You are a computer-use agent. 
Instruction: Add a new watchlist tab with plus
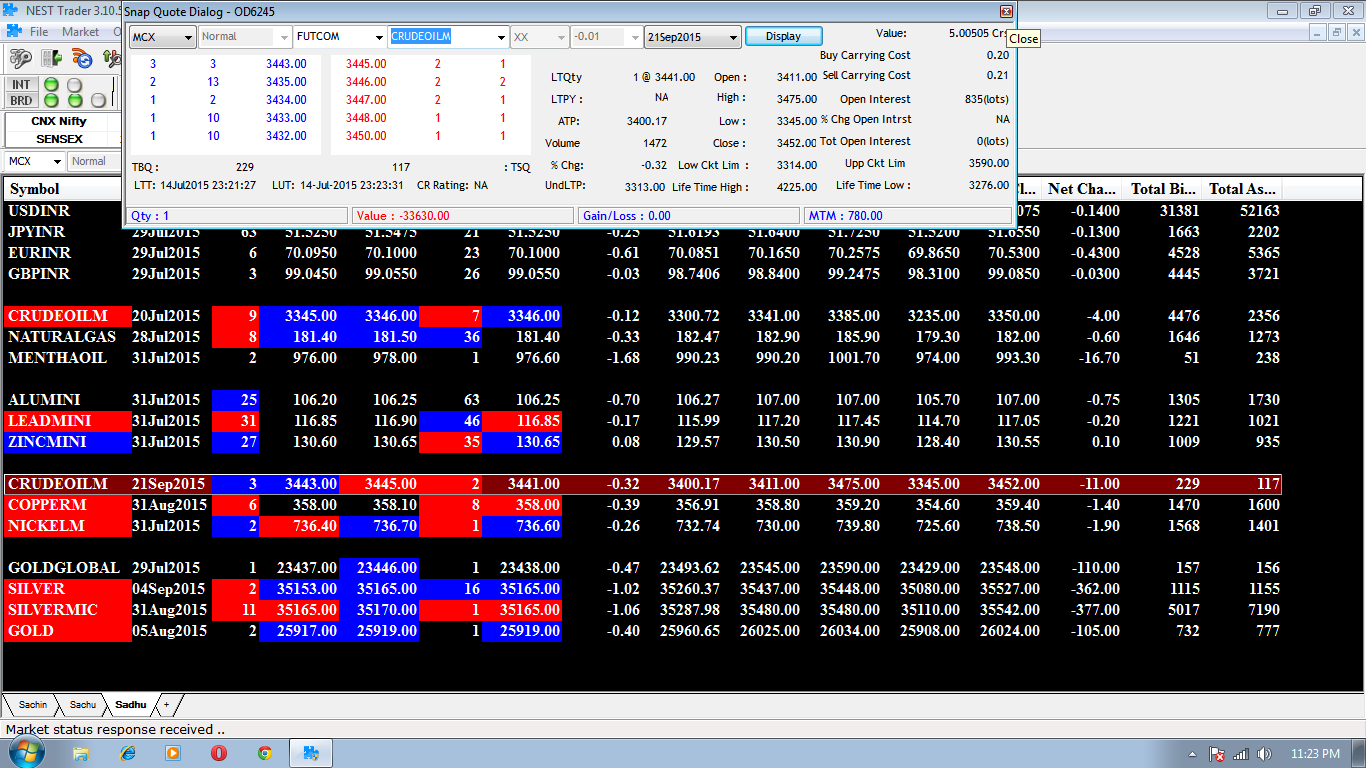167,705
